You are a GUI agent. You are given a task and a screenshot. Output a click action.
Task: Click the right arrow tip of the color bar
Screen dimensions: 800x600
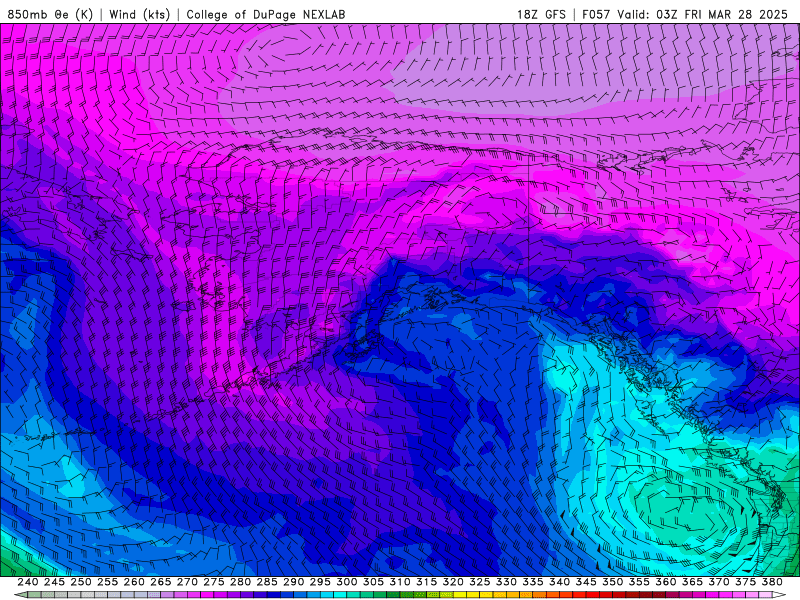778,595
